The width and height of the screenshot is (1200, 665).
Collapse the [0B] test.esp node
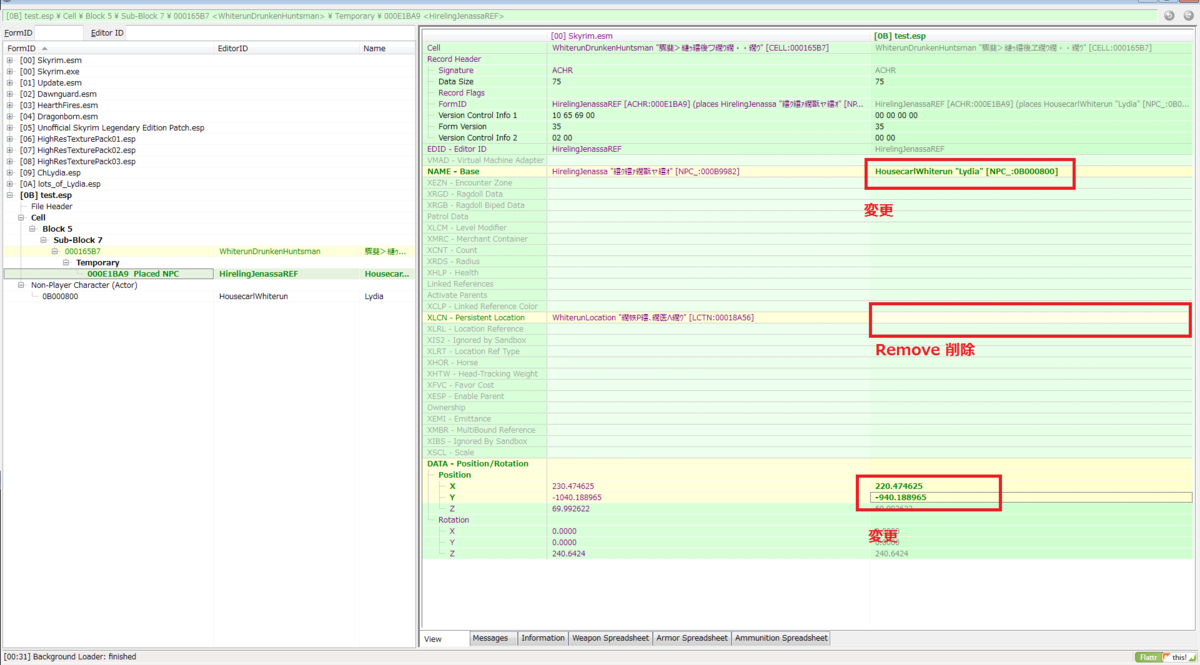tap(10, 195)
